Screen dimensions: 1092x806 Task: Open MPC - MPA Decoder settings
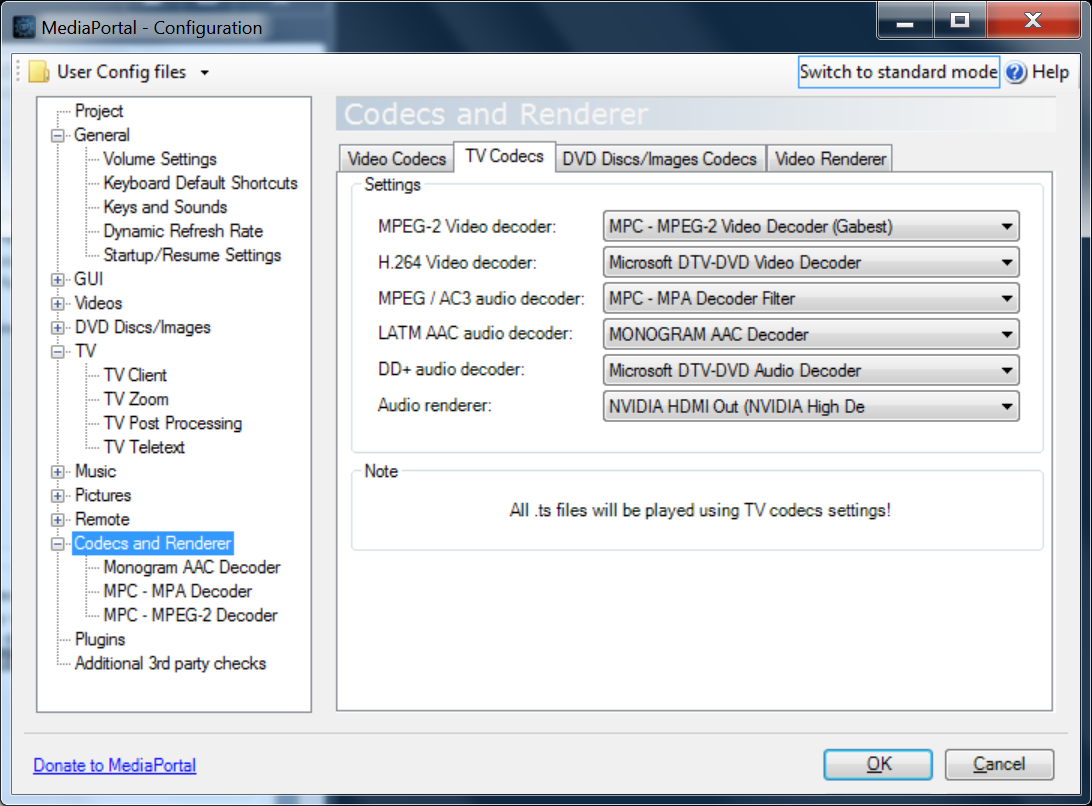click(x=178, y=591)
